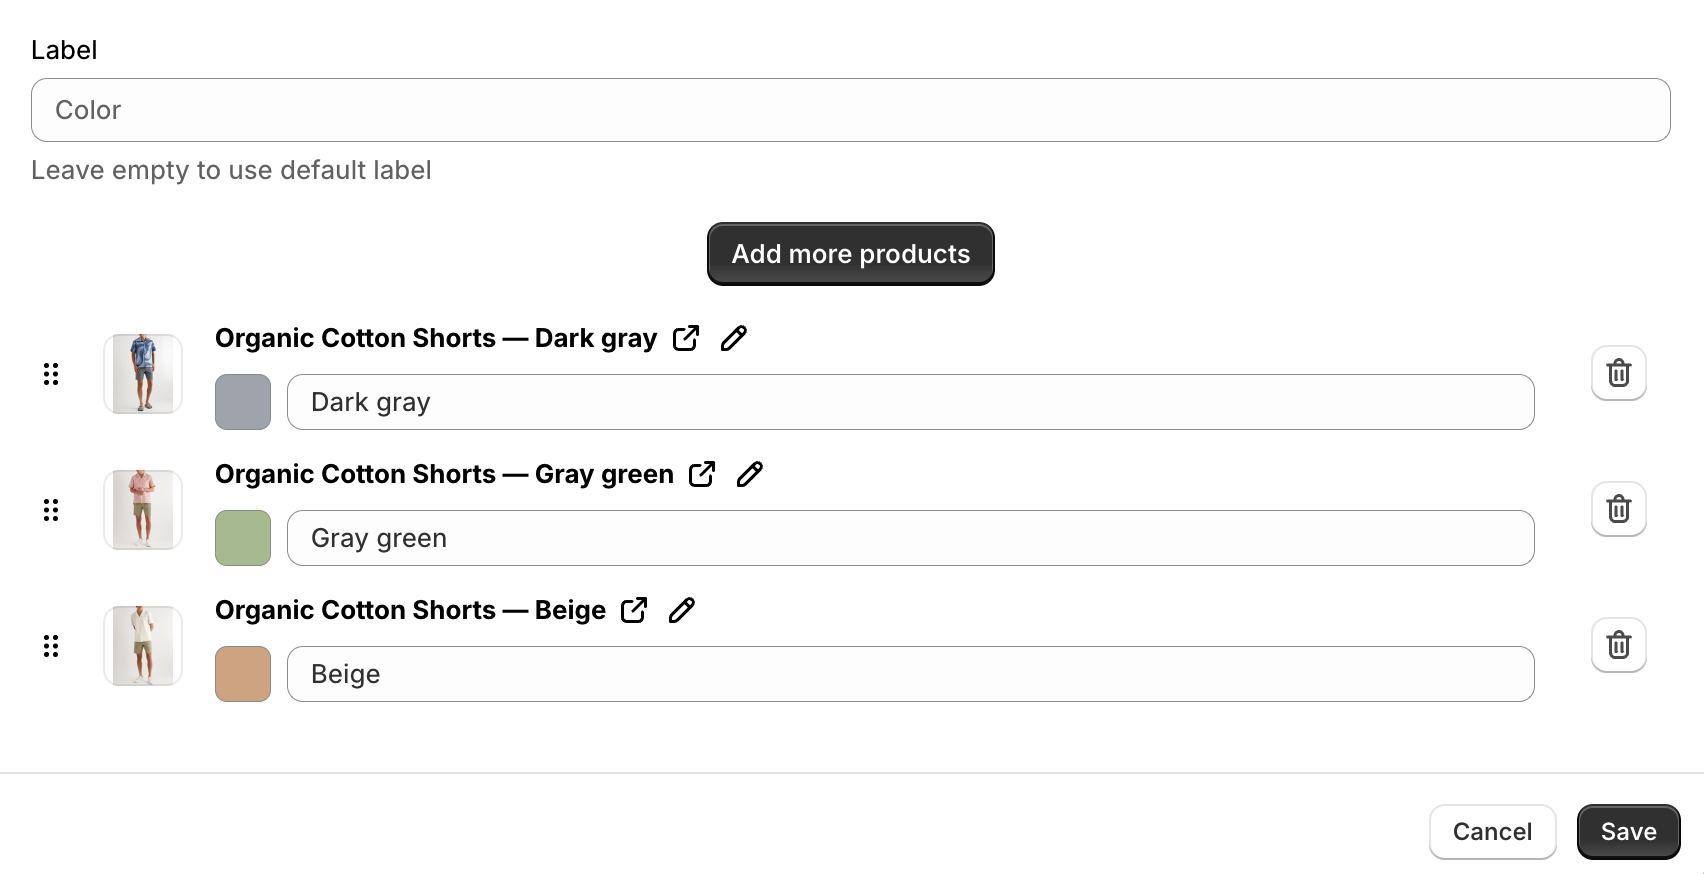Open the Gray green variant external link

coord(702,474)
